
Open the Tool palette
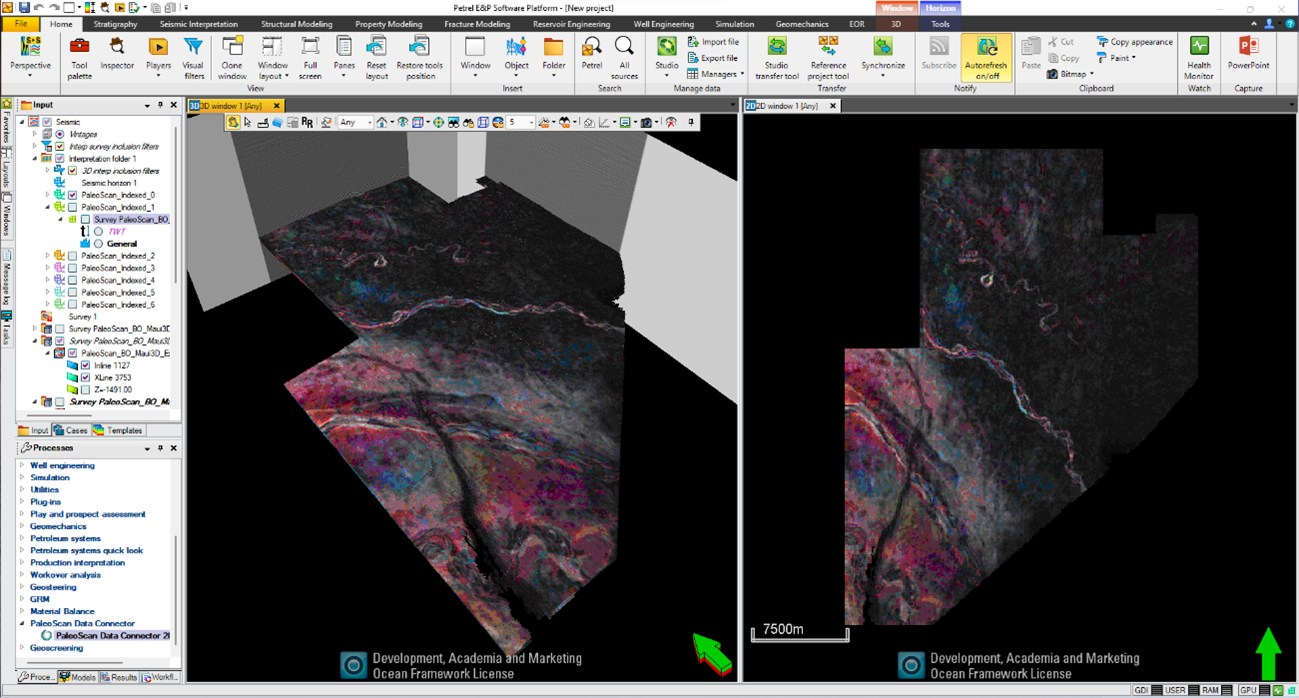[x=79, y=56]
